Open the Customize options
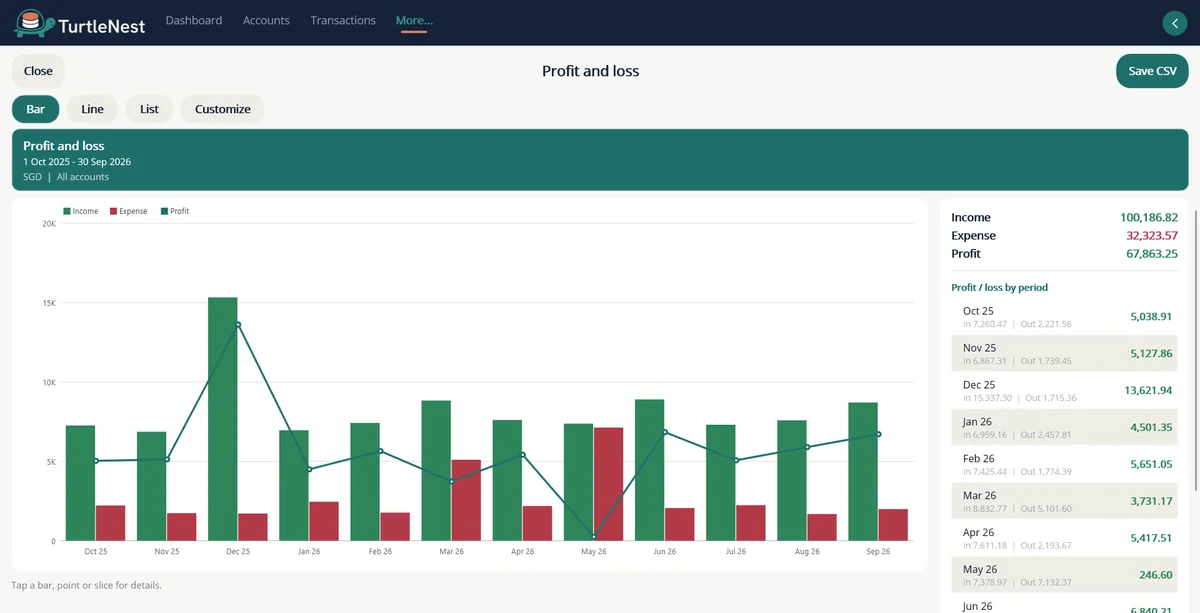The image size is (1200, 613). click(x=223, y=109)
